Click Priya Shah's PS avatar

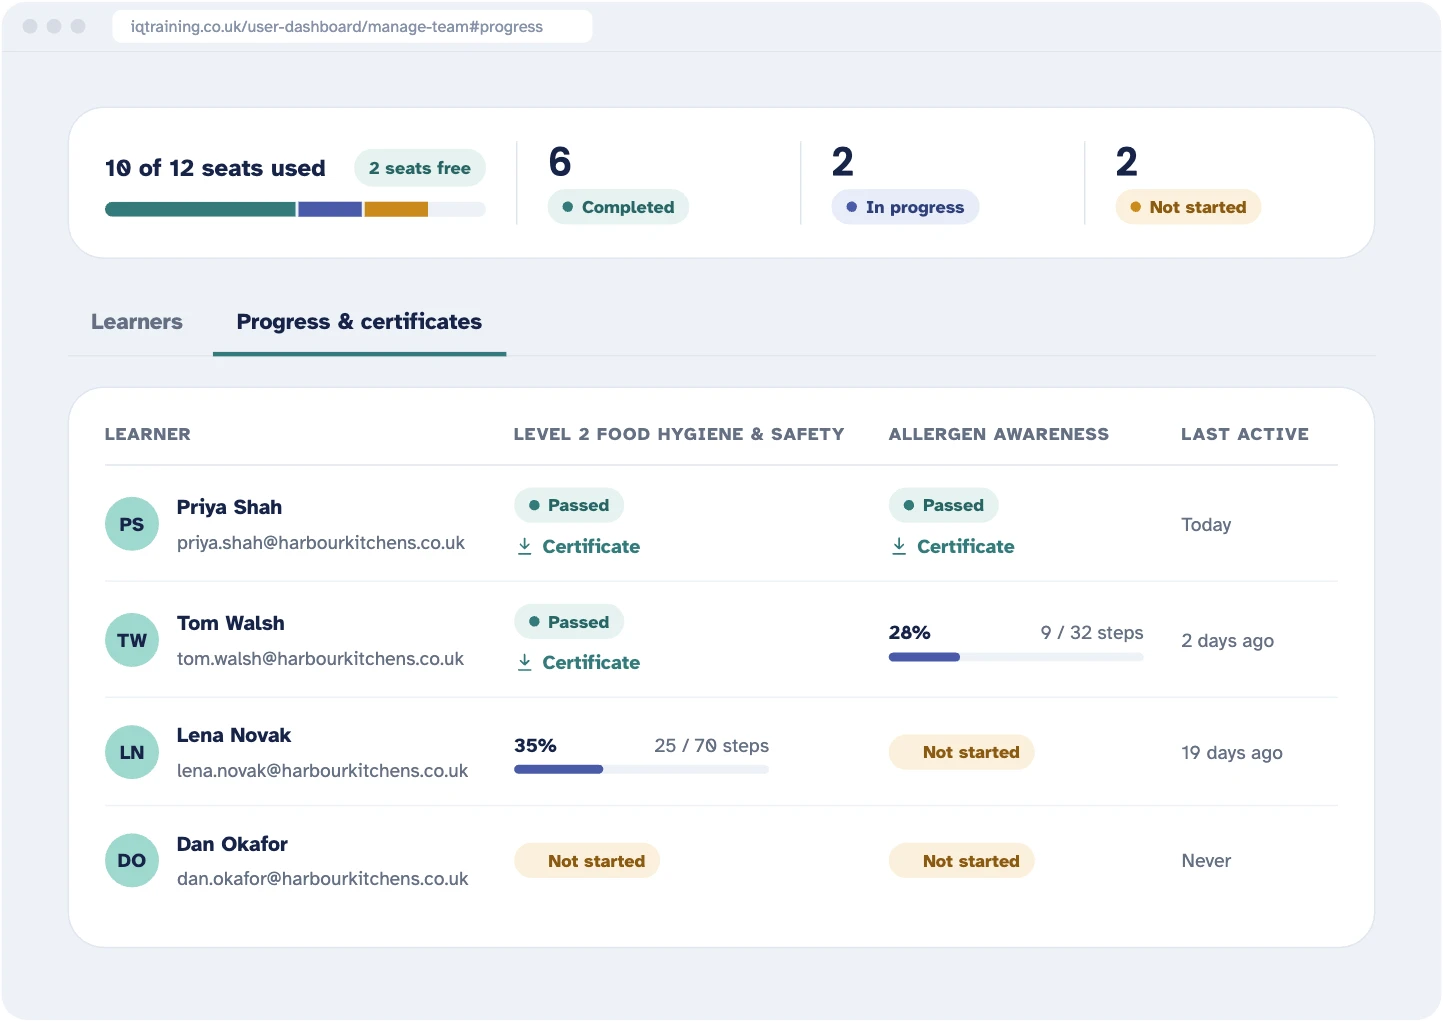pos(132,524)
